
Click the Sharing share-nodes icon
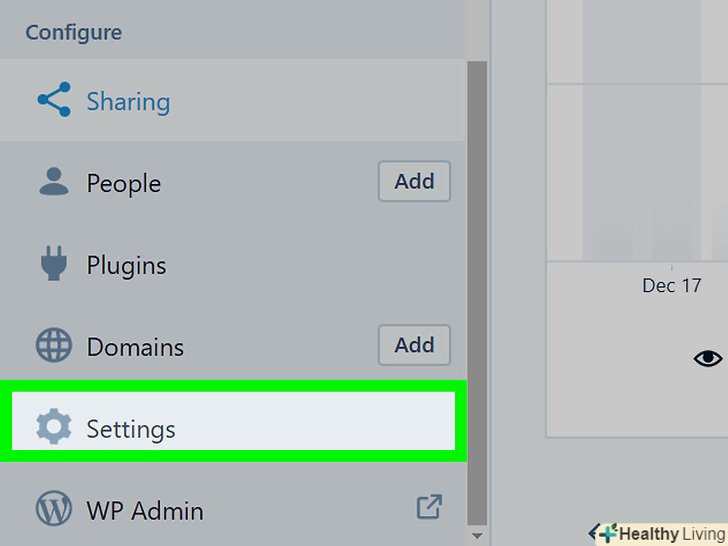click(x=54, y=101)
